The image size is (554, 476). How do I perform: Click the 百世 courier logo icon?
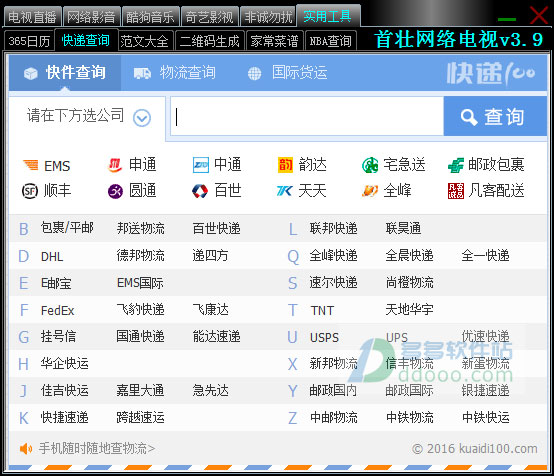tap(200, 191)
